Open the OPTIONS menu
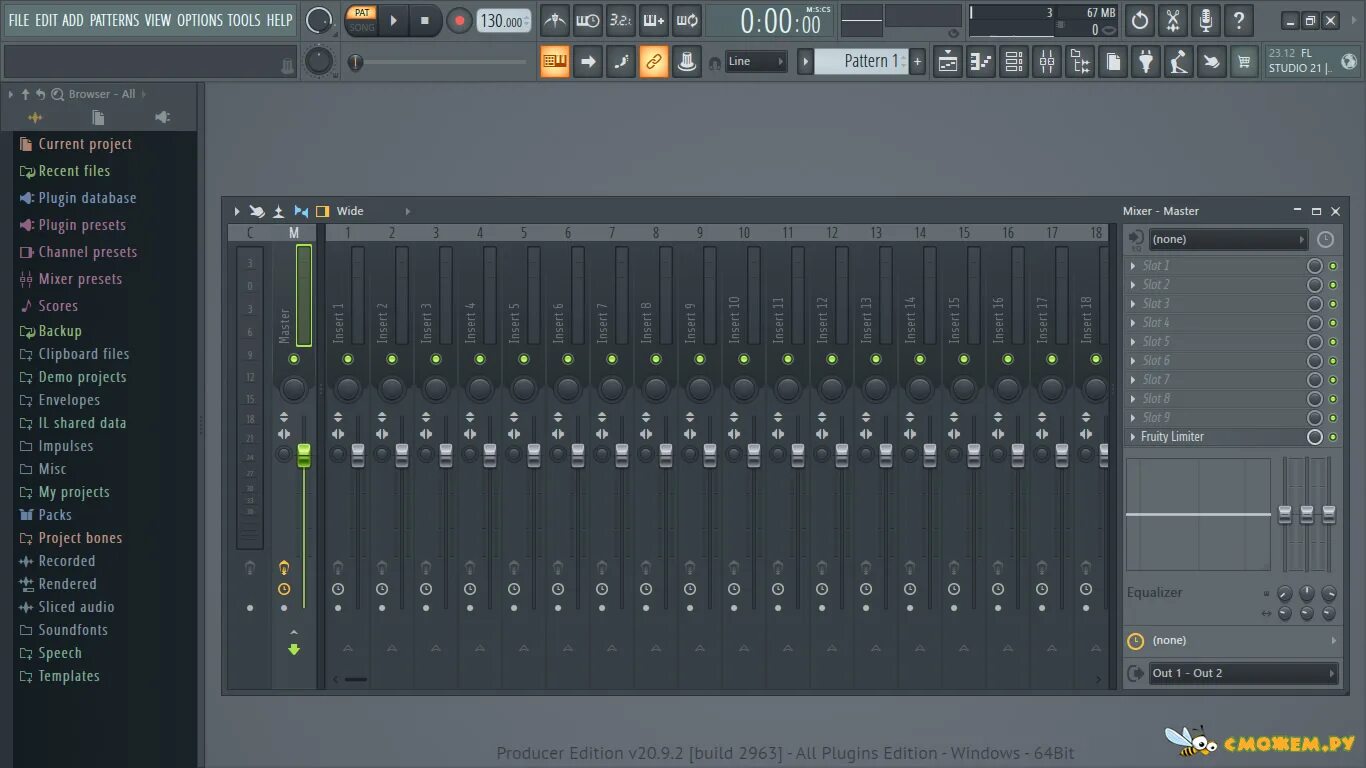Viewport: 1366px width, 768px height. [200, 20]
